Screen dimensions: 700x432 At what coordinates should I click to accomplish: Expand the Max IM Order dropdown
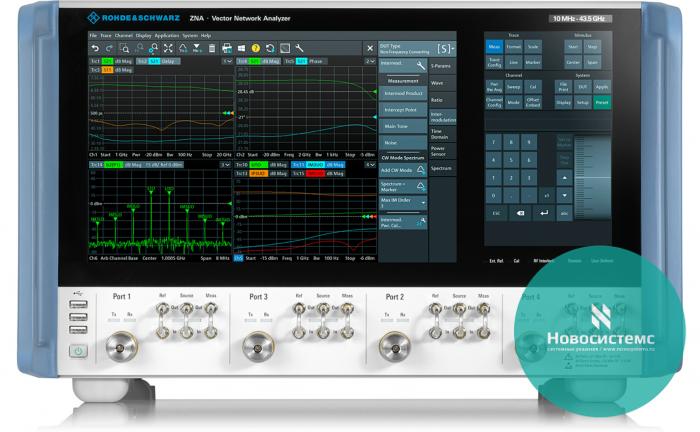[402, 202]
